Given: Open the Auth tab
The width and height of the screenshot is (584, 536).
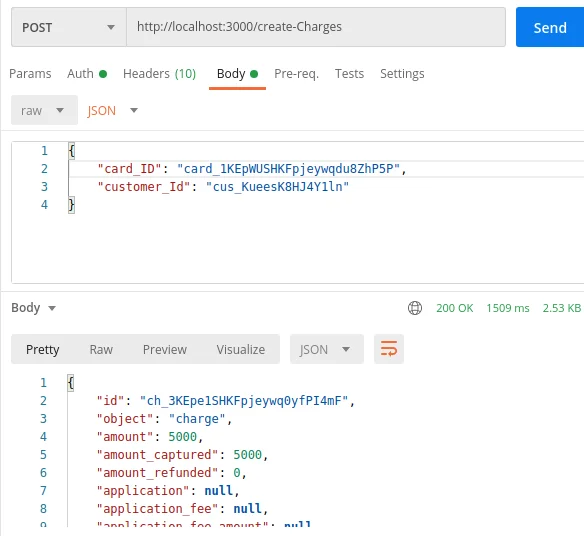Looking at the screenshot, I should point(87,74).
